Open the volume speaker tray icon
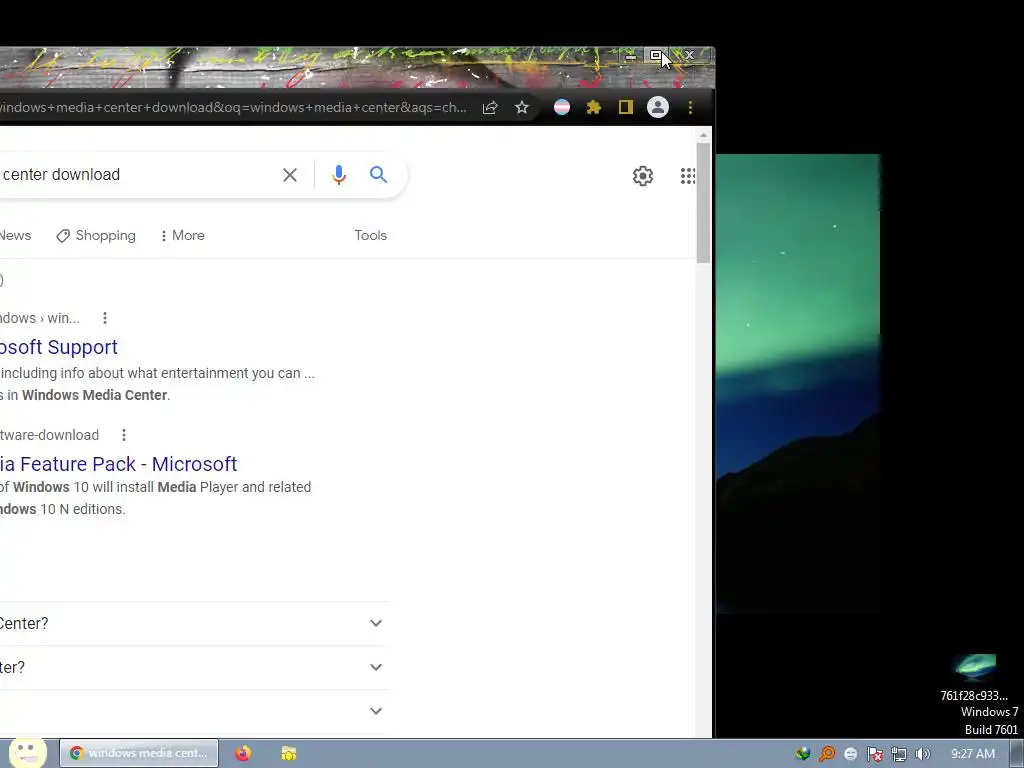 coord(923,754)
